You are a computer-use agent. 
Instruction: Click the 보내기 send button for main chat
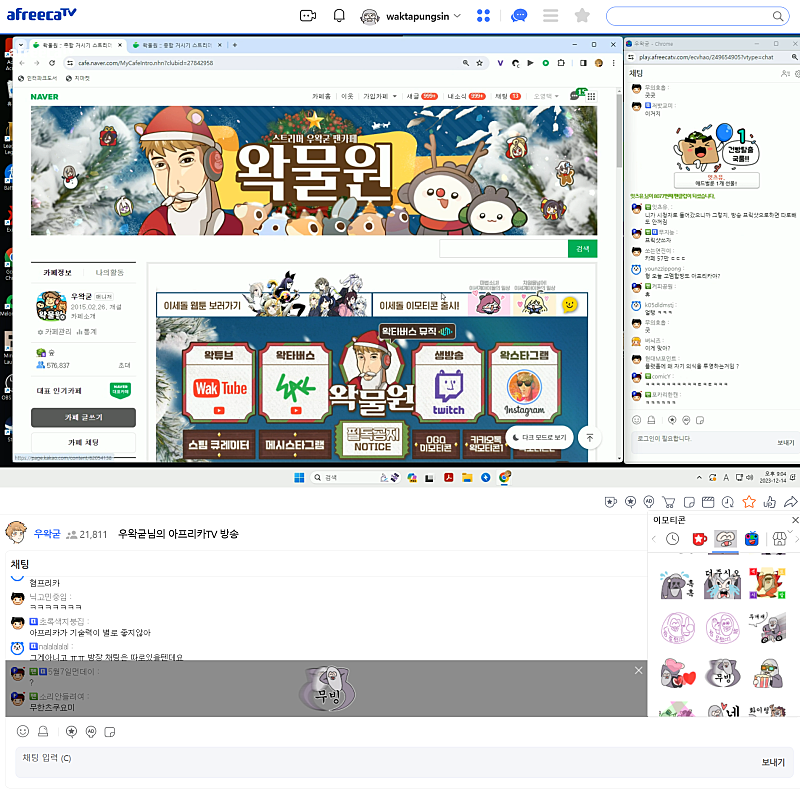click(772, 762)
